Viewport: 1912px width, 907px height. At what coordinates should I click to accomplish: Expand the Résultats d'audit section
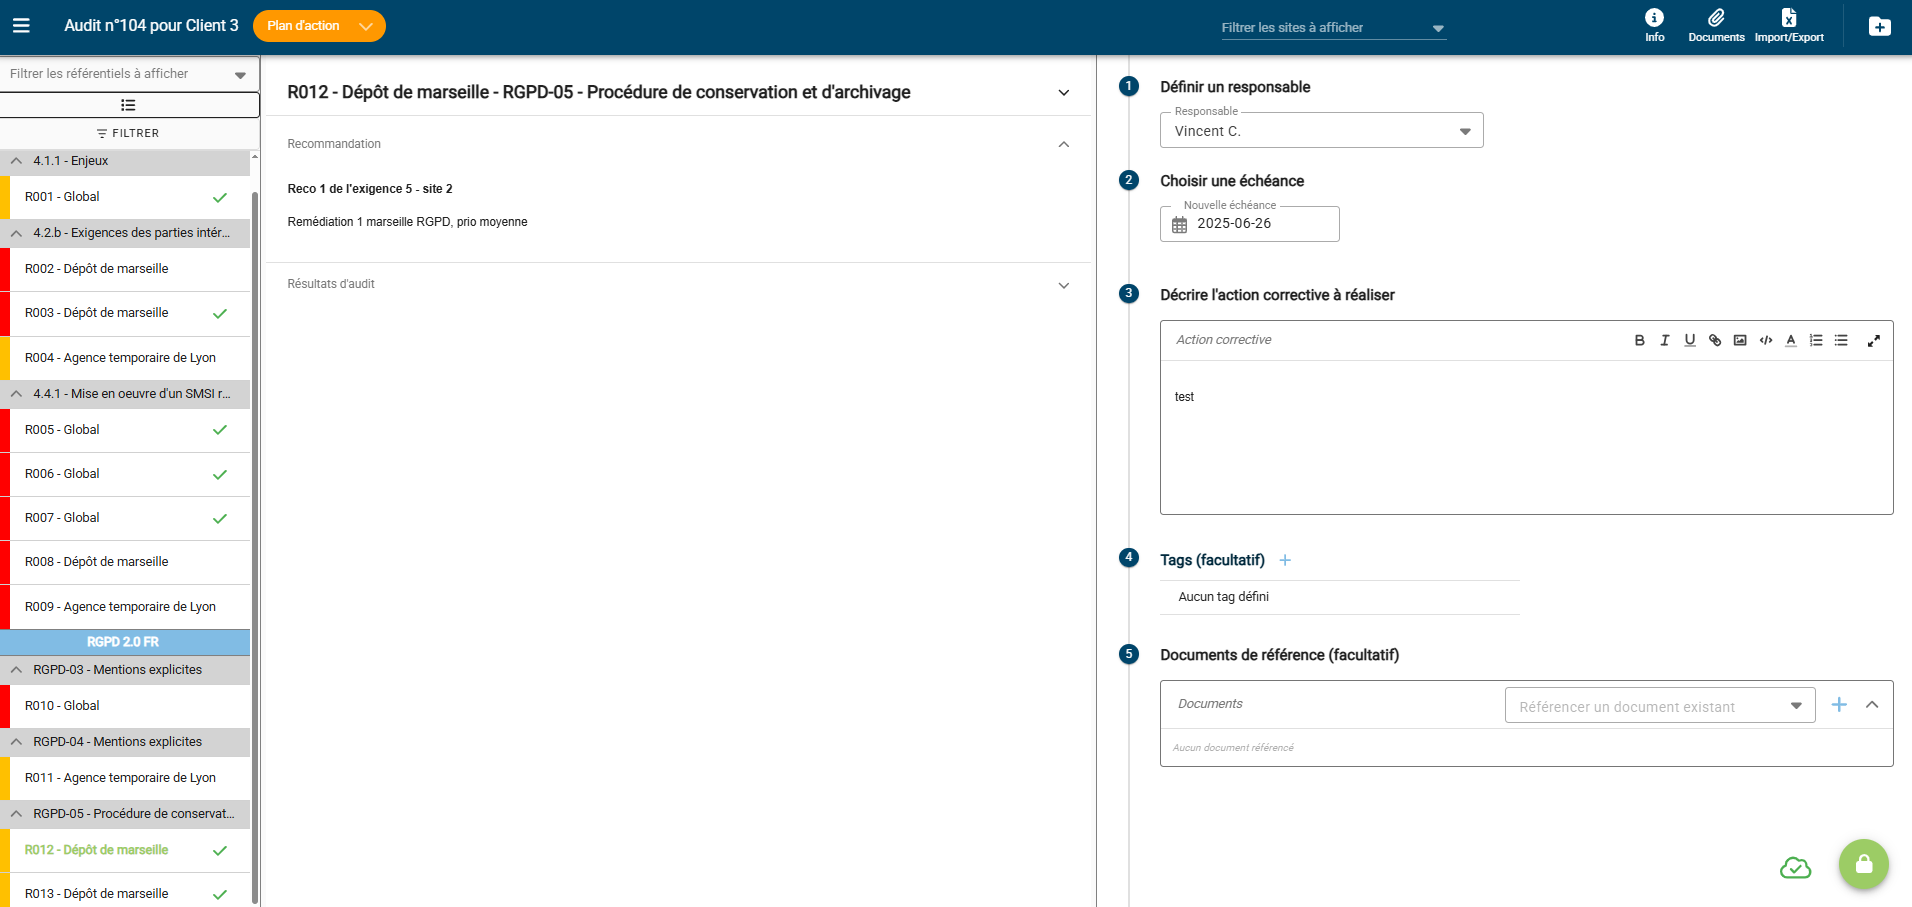click(x=1063, y=285)
